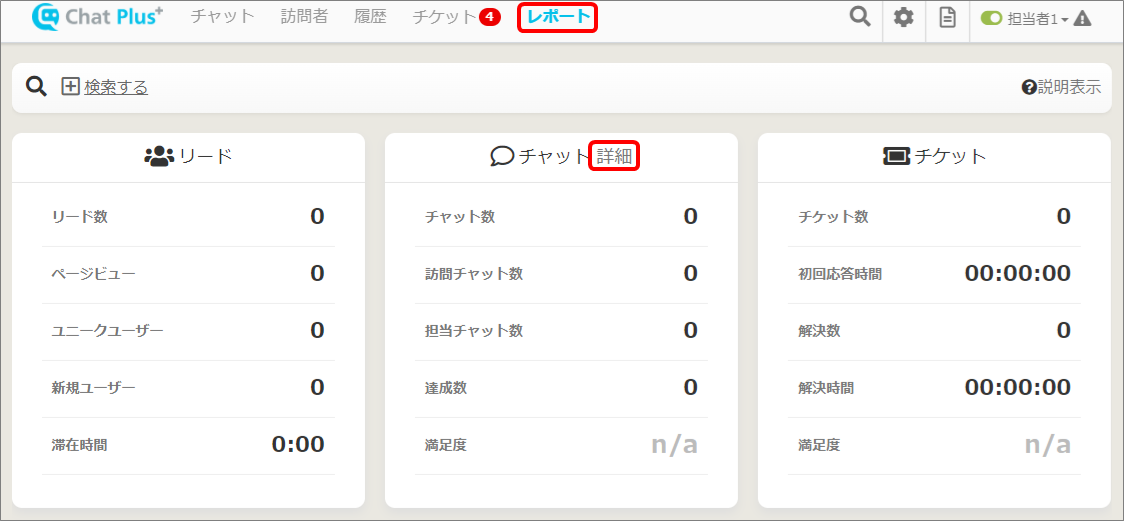Open the チャット 詳細 link
The image size is (1124, 521).
614,156
